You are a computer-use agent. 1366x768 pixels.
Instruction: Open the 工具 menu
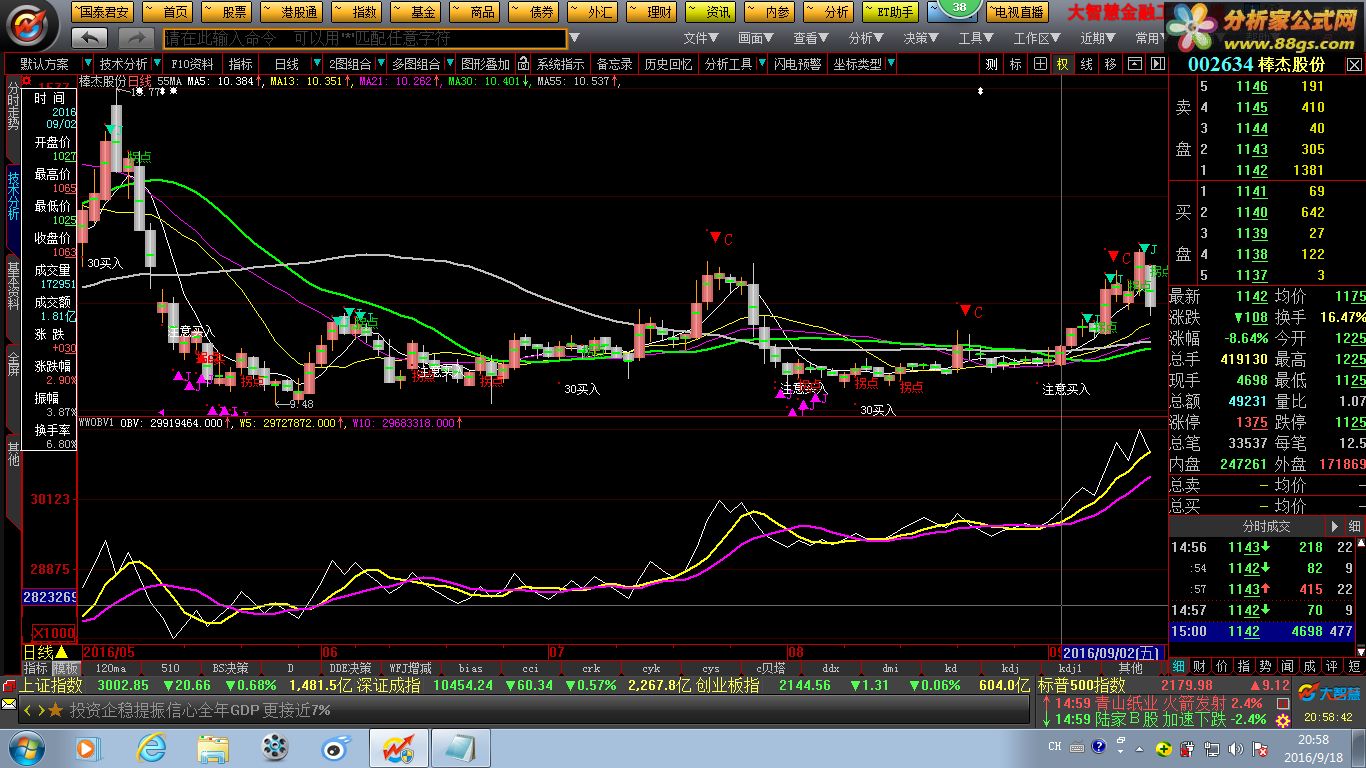[x=976, y=38]
